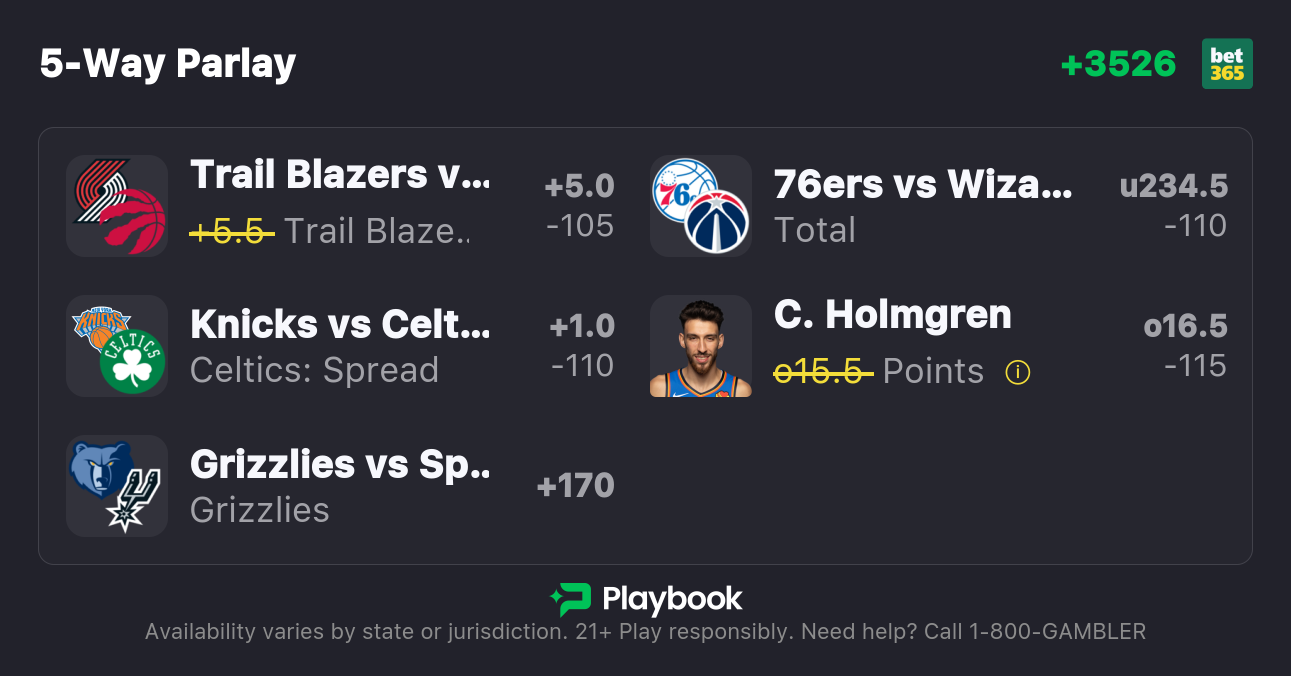Click the o16.5 Holmgren points line
Image resolution: width=1291 pixels, height=676 pixels.
point(1185,326)
